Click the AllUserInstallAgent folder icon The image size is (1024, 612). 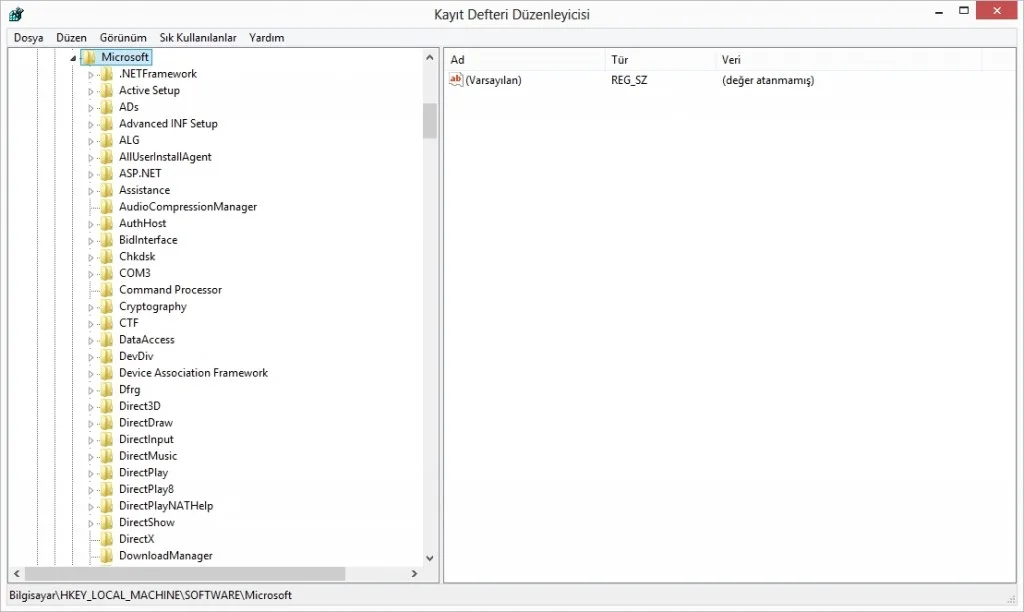[106, 157]
